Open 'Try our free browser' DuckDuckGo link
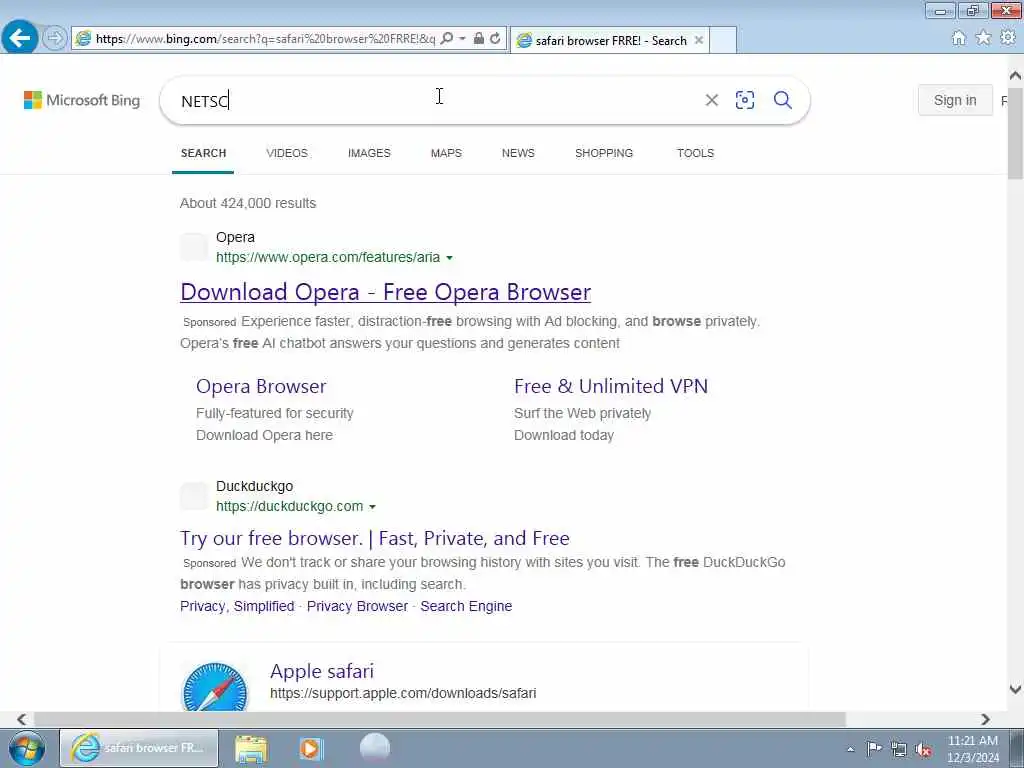This screenshot has width=1024, height=768. click(x=374, y=538)
